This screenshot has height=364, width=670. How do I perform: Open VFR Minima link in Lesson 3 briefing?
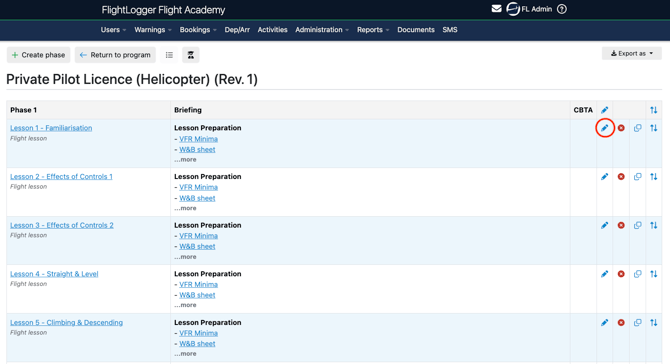198,236
